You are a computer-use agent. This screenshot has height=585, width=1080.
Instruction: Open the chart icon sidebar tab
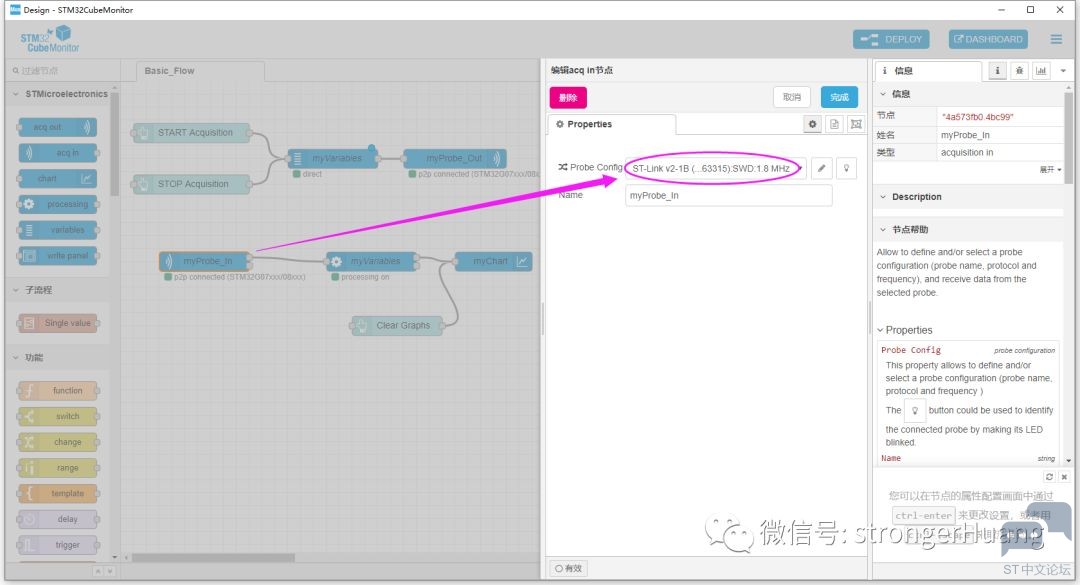pyautogui.click(x=1041, y=71)
